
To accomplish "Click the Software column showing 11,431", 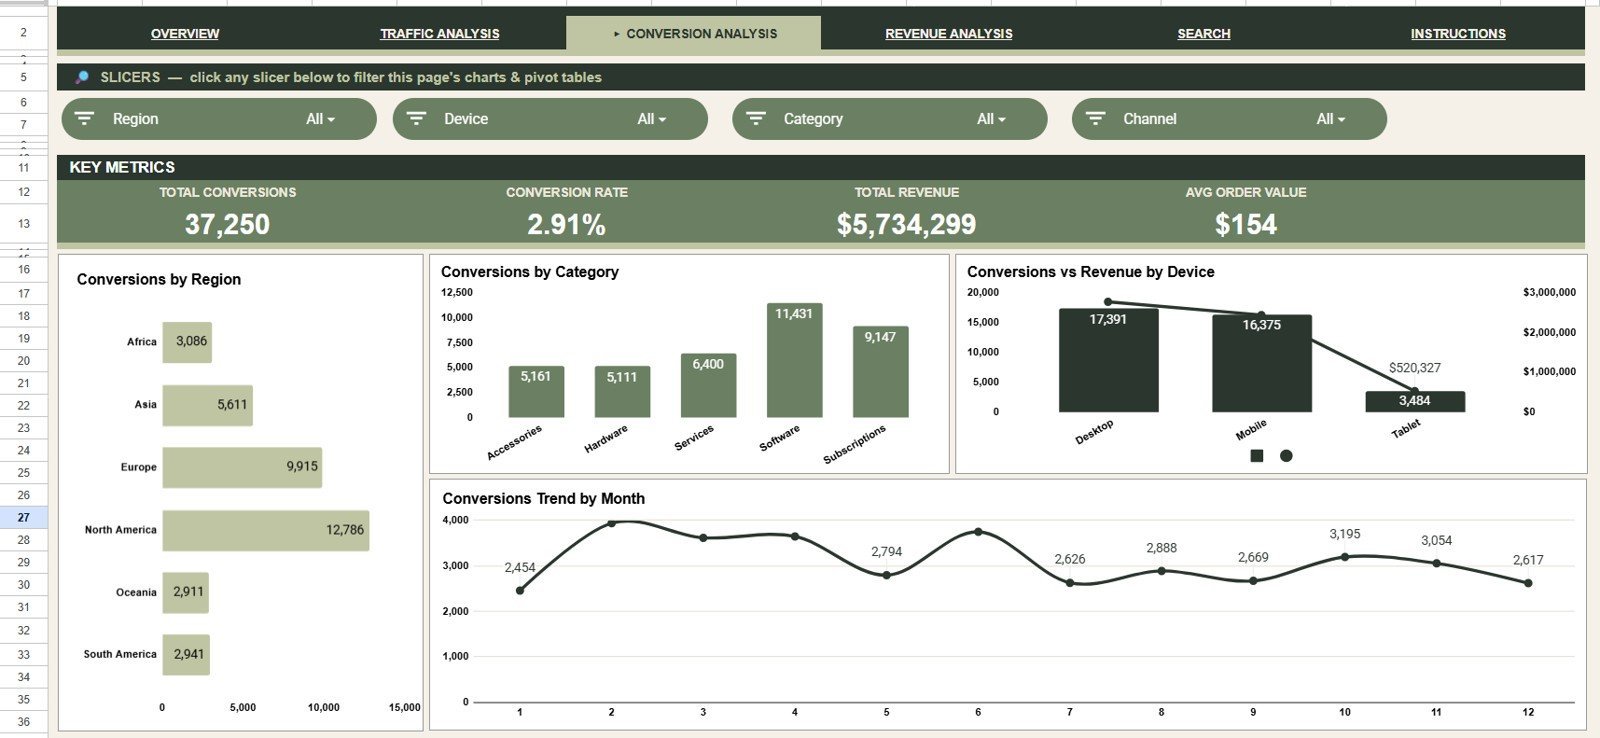I will (x=794, y=360).
